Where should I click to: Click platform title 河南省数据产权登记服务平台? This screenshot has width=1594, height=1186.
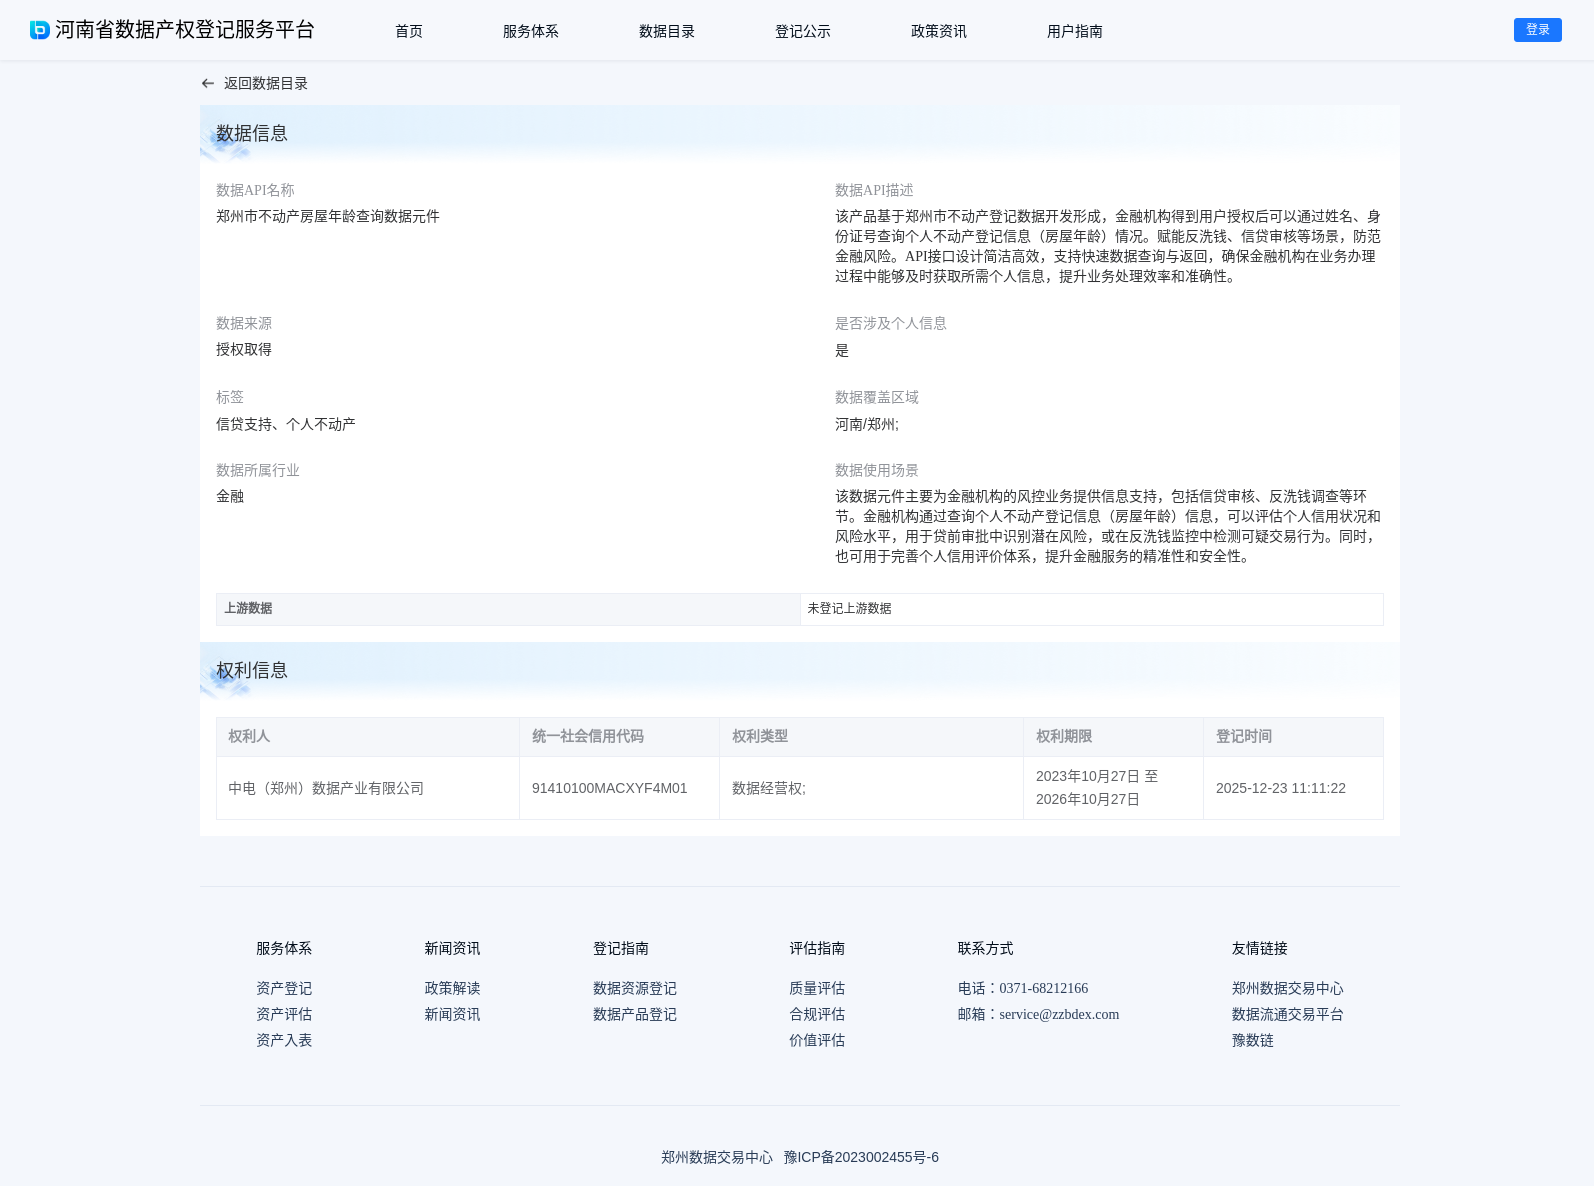click(x=185, y=30)
